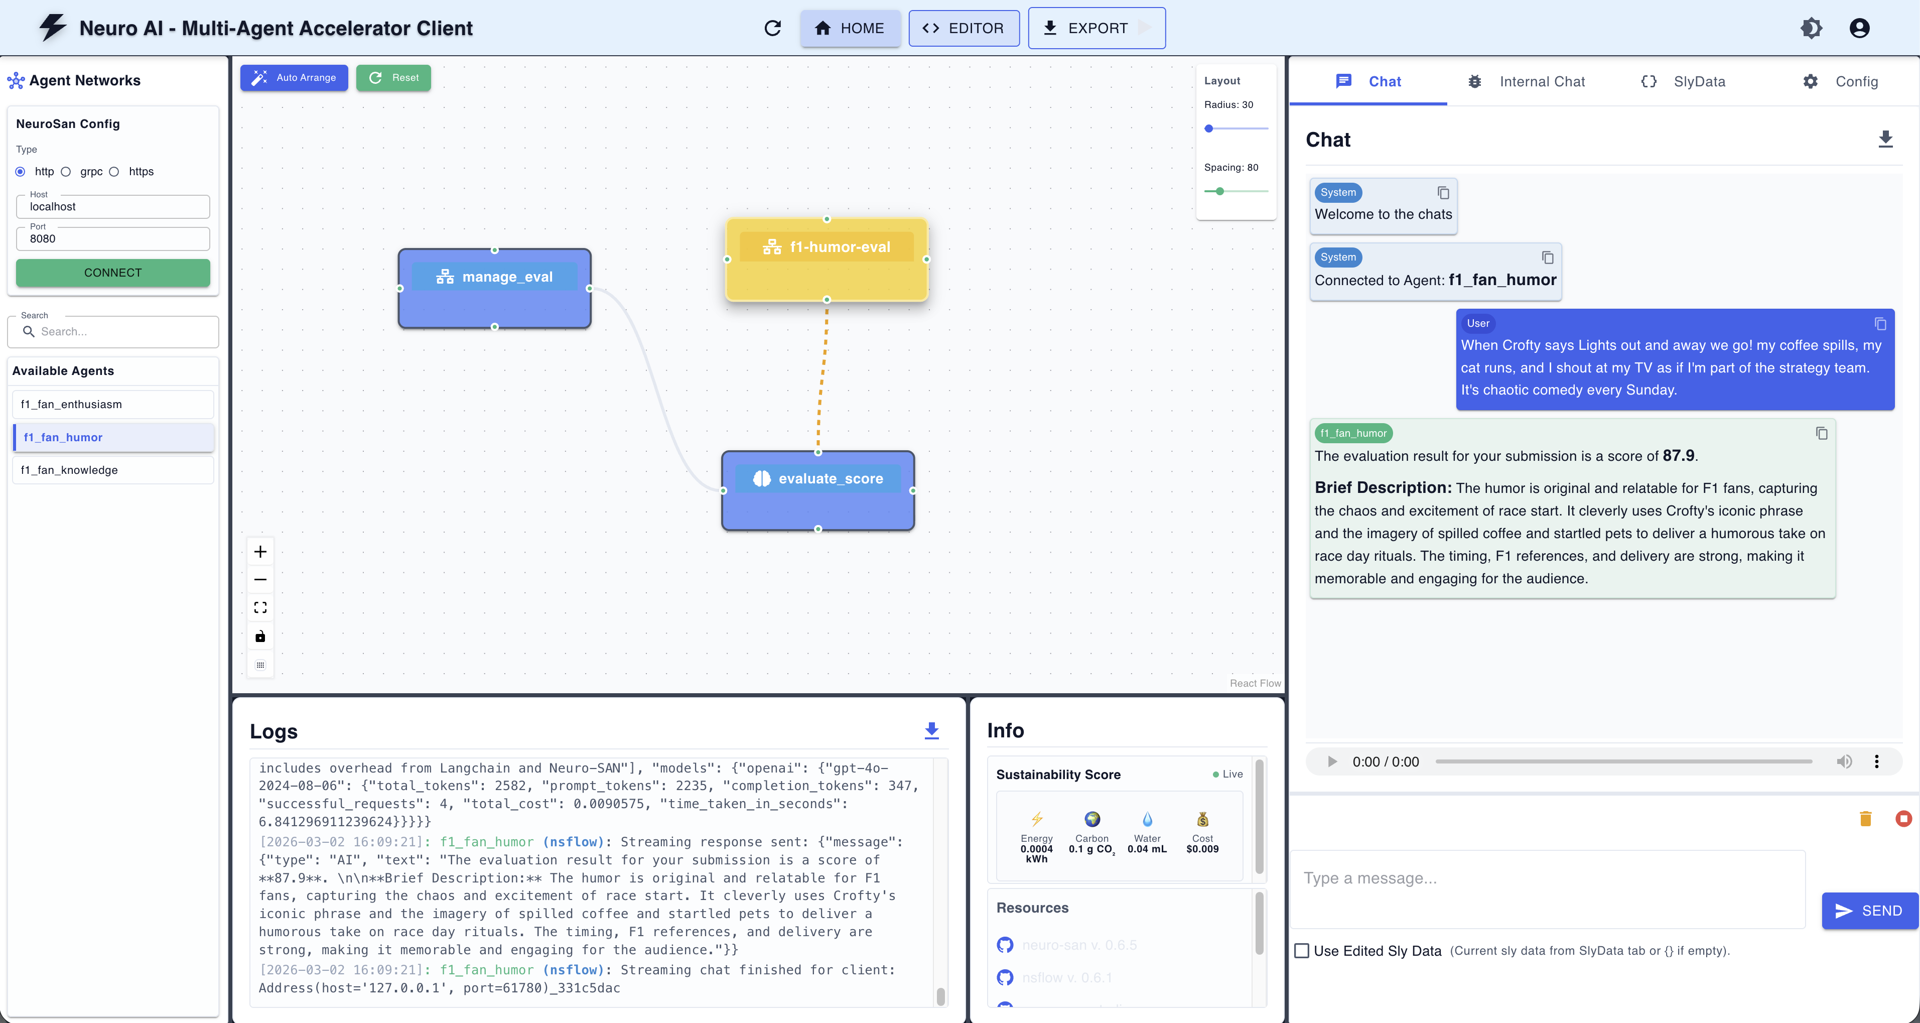Image resolution: width=1920 pixels, height=1023 pixels.
Task: Clear the chat with the trash icon
Action: pyautogui.click(x=1864, y=818)
